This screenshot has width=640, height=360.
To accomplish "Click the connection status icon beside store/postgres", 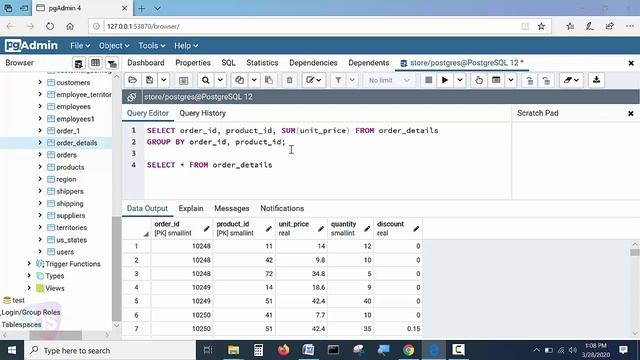I will 131,97.
